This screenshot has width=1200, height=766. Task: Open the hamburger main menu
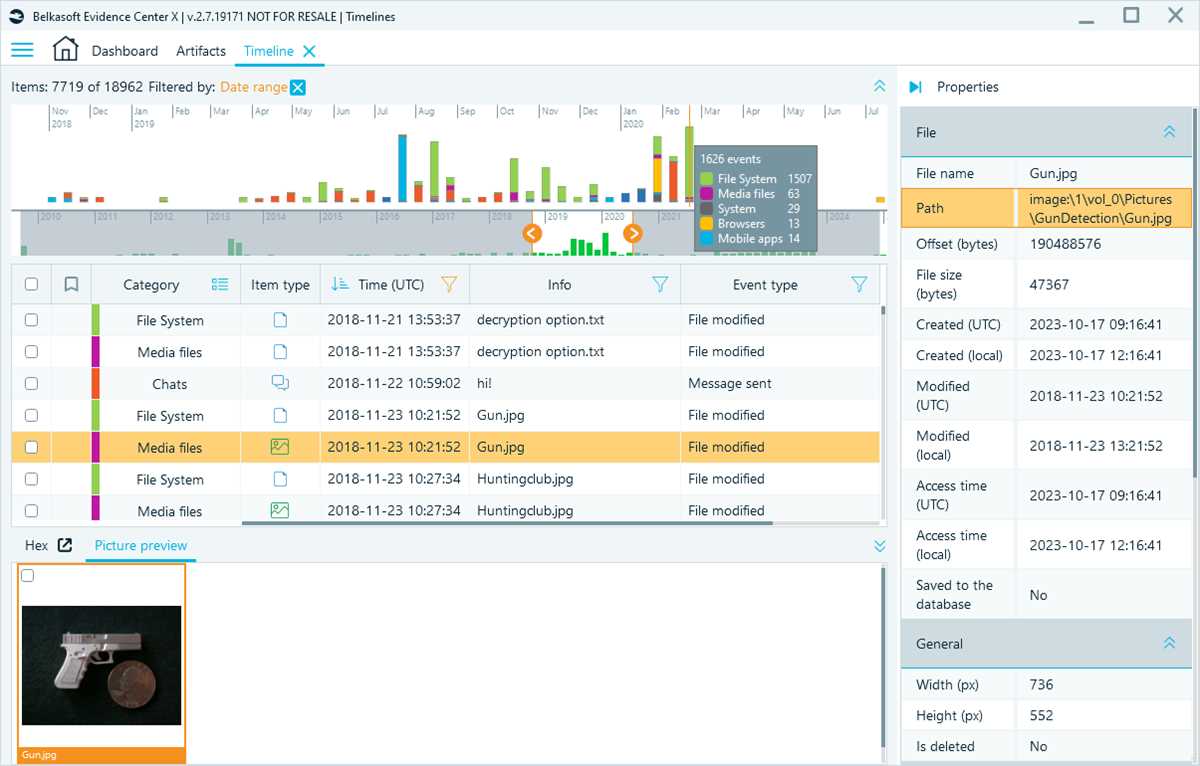[22, 50]
